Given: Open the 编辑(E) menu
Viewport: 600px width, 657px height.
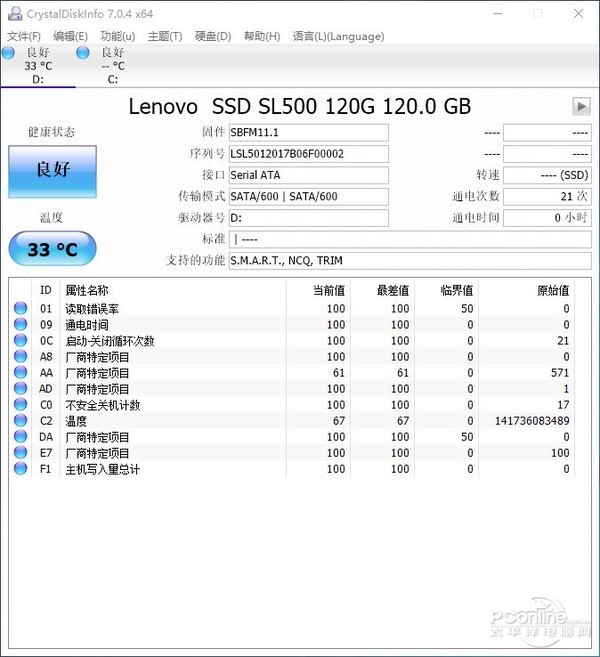Looking at the screenshot, I should [70, 36].
